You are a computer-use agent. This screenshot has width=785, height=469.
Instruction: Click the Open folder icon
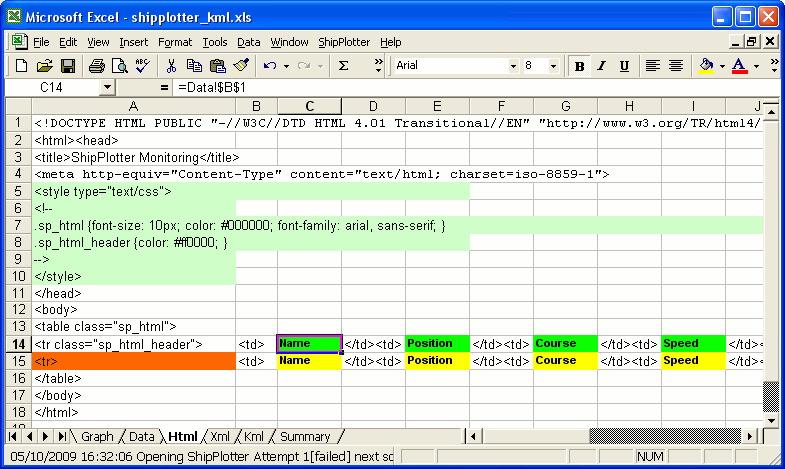(x=44, y=66)
